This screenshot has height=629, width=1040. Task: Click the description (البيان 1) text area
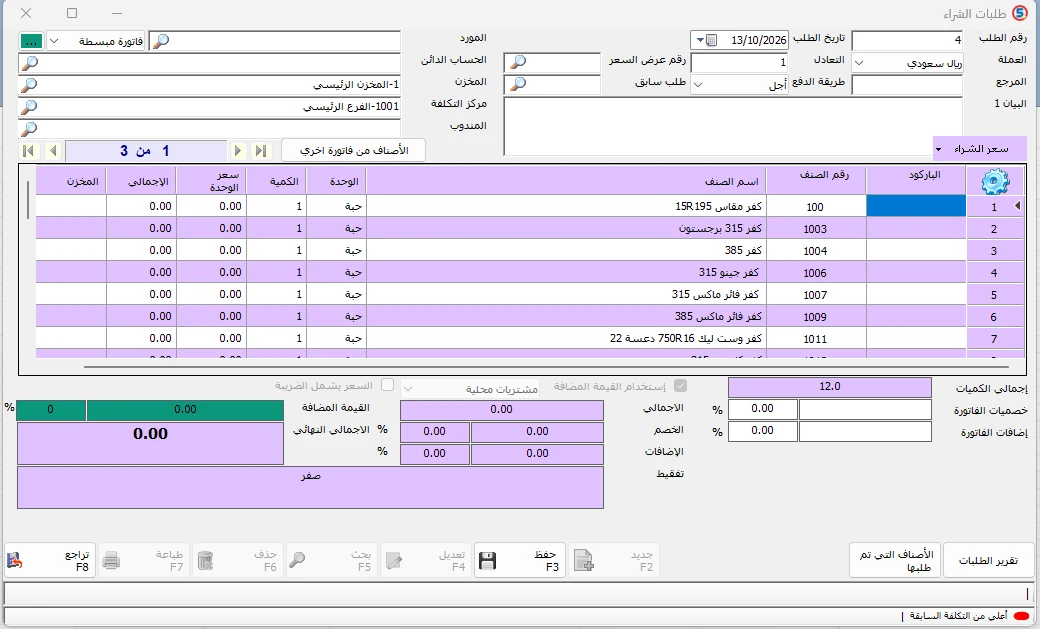coord(733,126)
